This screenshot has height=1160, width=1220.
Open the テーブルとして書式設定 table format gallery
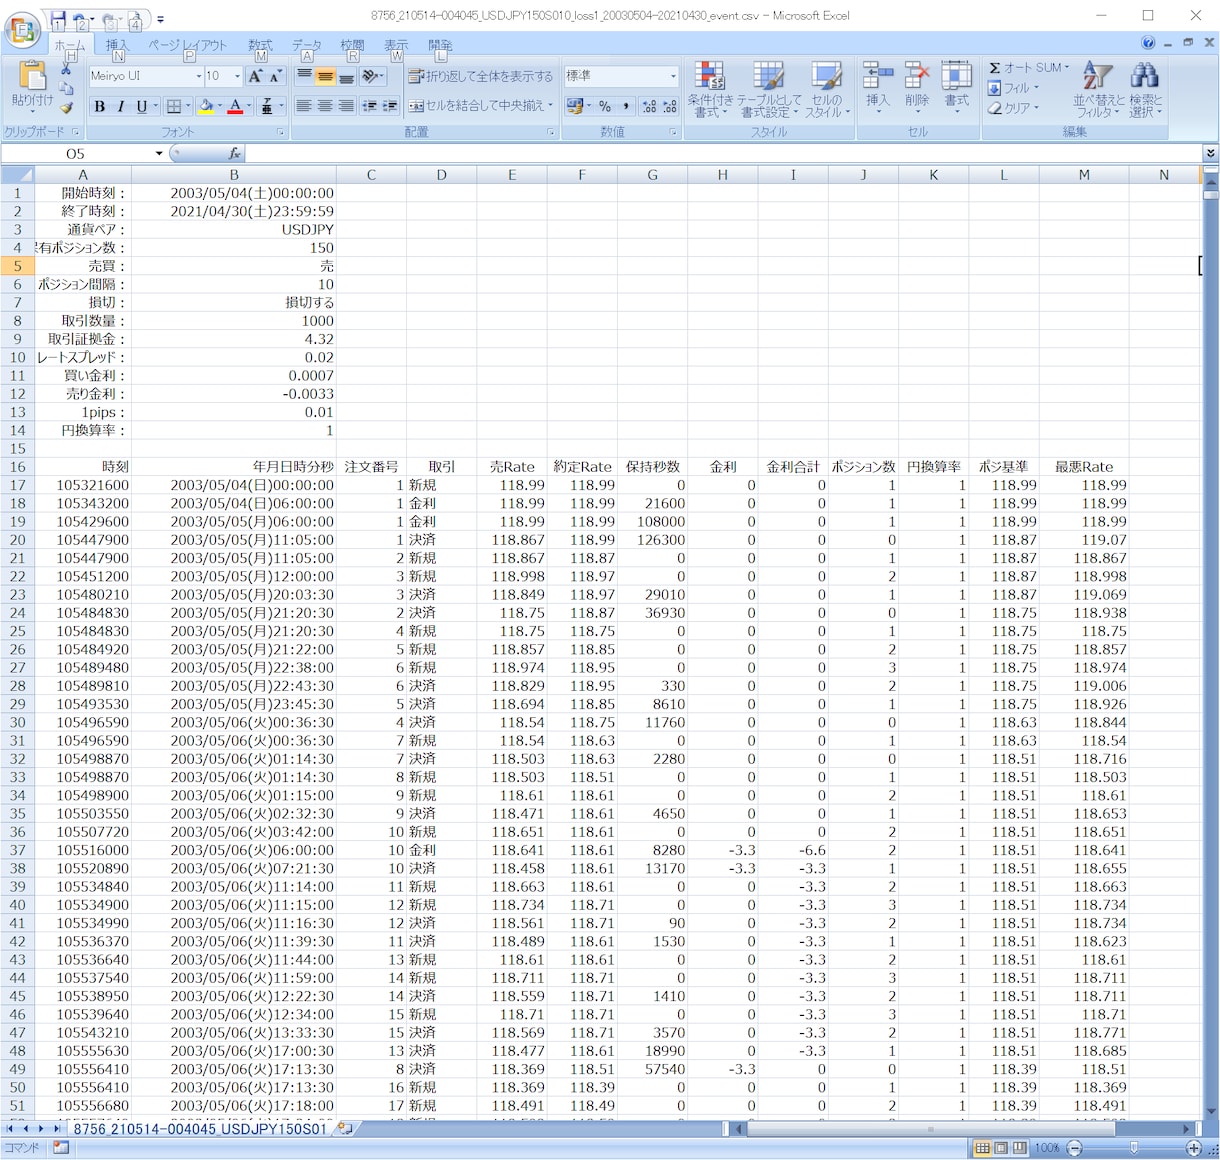click(x=769, y=90)
